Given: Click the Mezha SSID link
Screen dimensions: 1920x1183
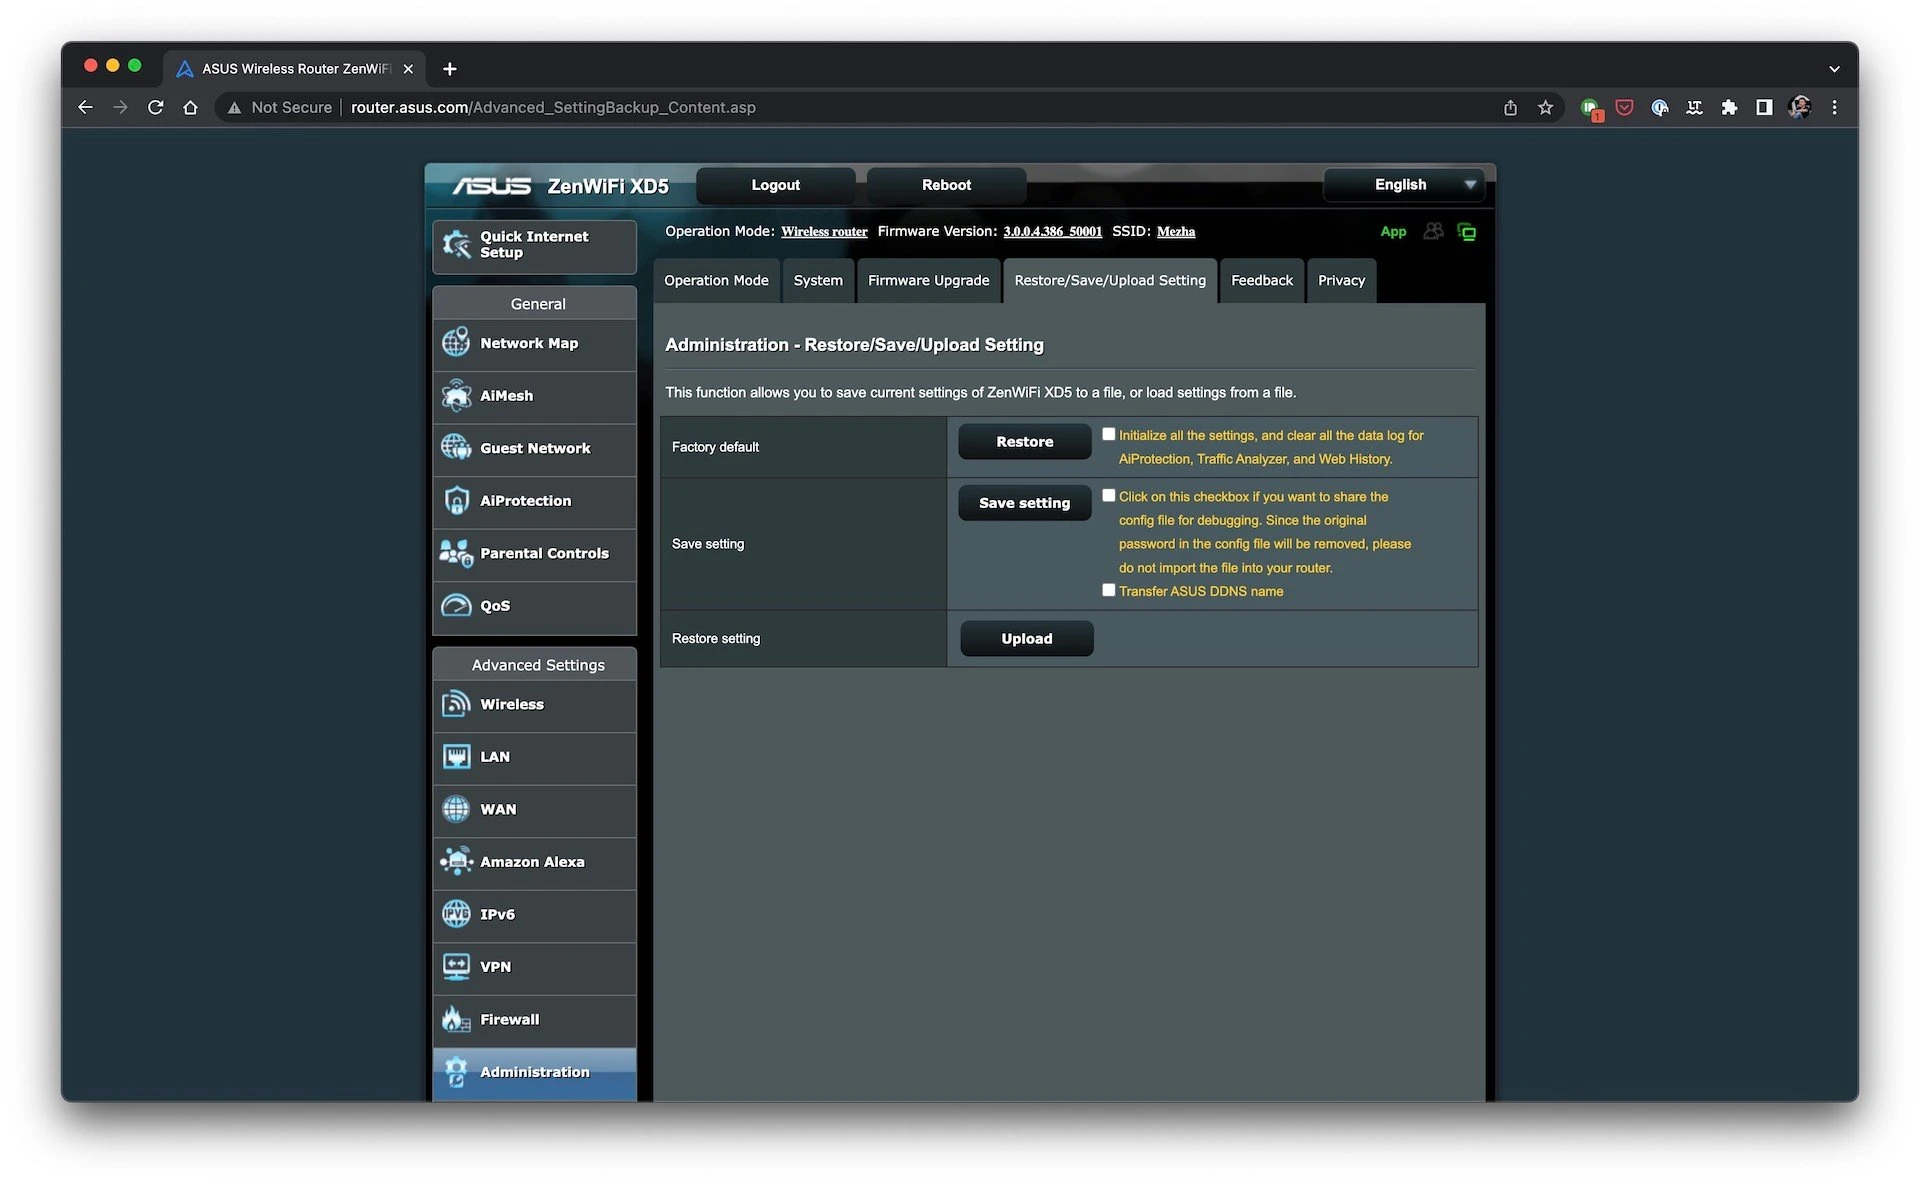Looking at the screenshot, I should coord(1176,232).
